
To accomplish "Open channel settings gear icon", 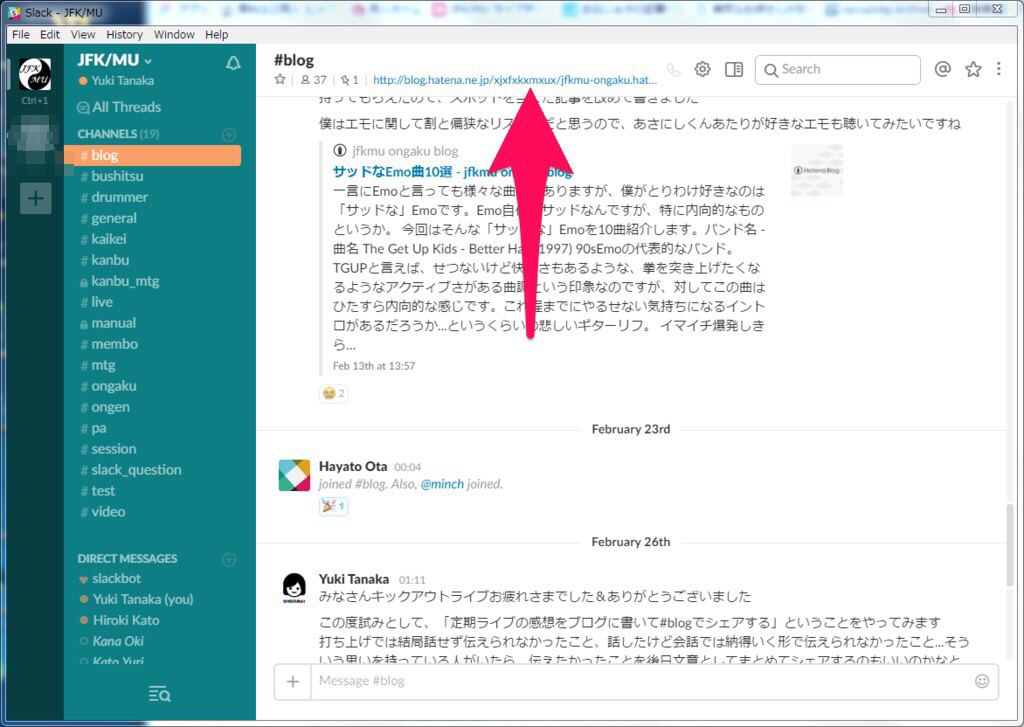I will click(703, 69).
